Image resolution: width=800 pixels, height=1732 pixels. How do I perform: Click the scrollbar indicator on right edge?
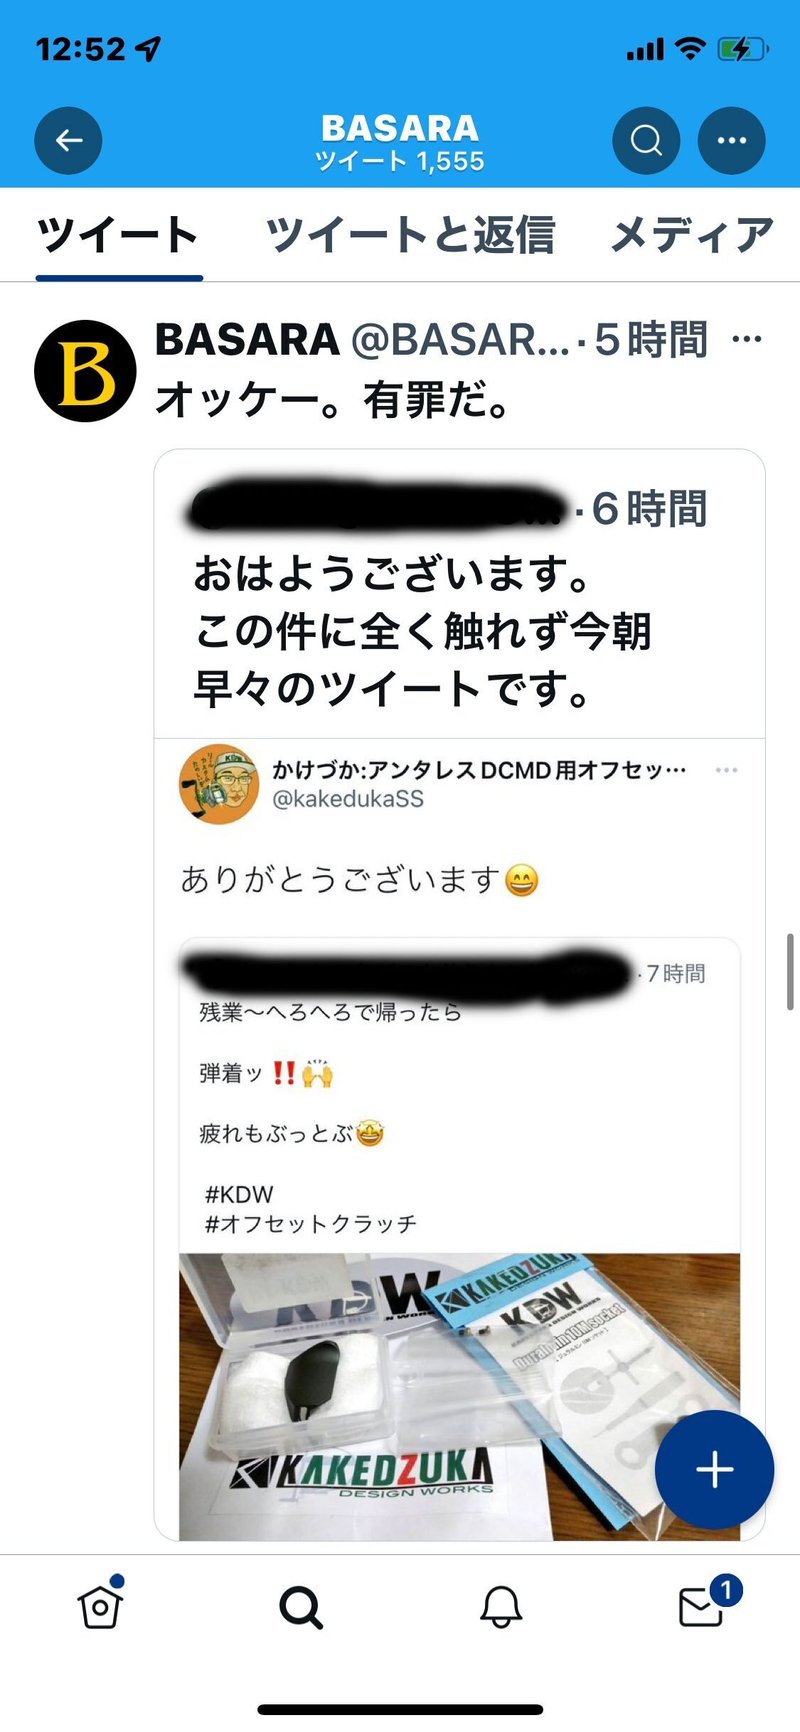(x=791, y=972)
